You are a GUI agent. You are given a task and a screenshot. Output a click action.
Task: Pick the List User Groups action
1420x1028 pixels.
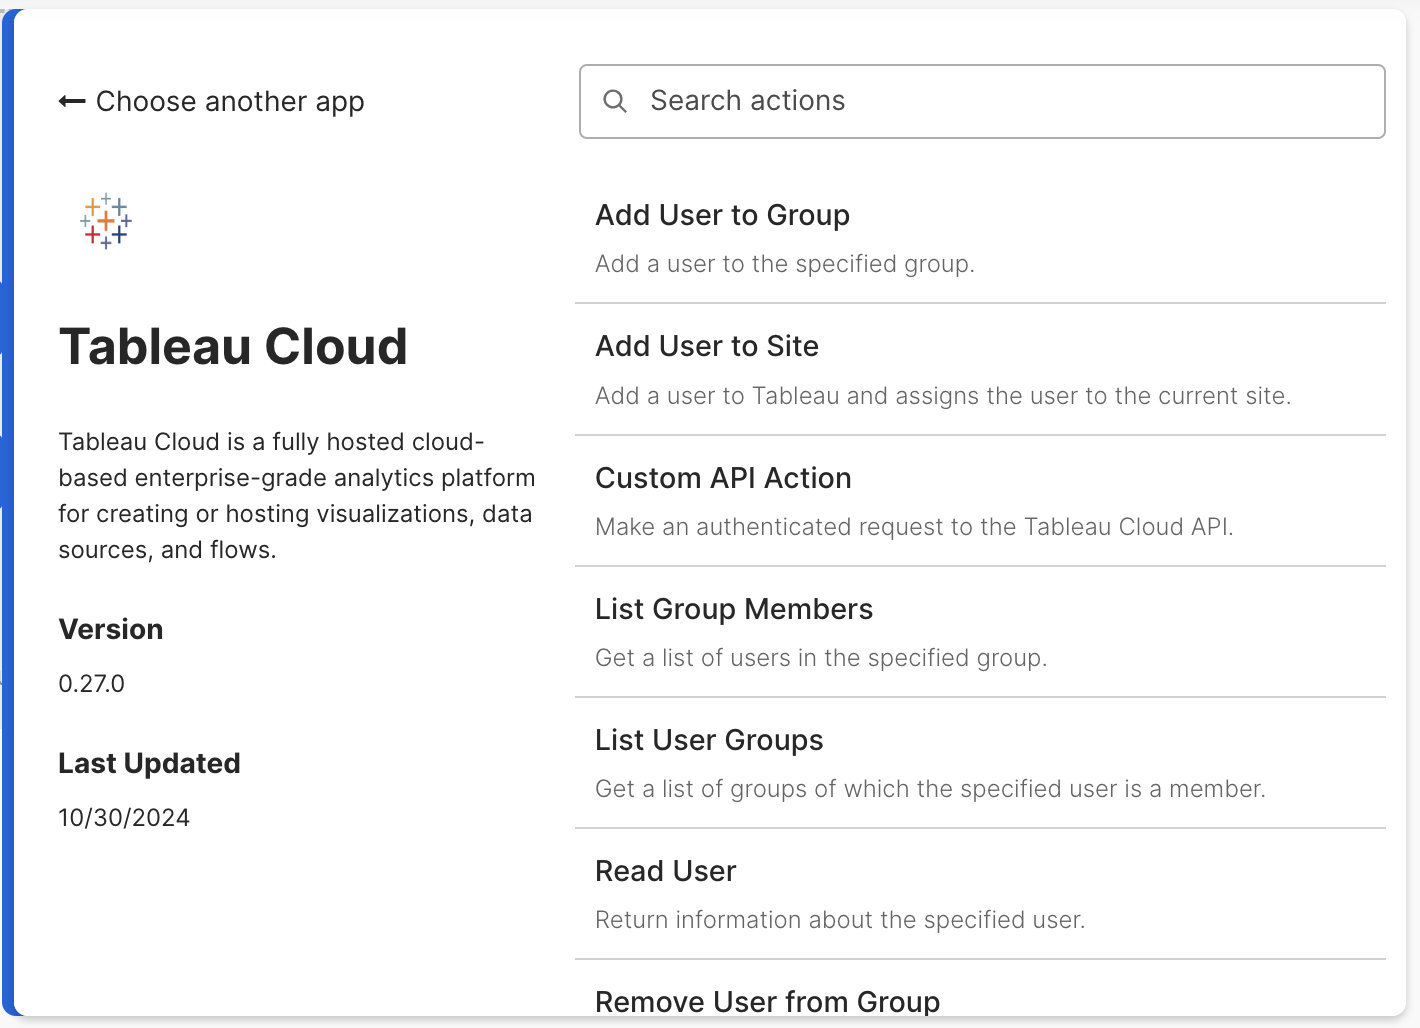point(708,740)
